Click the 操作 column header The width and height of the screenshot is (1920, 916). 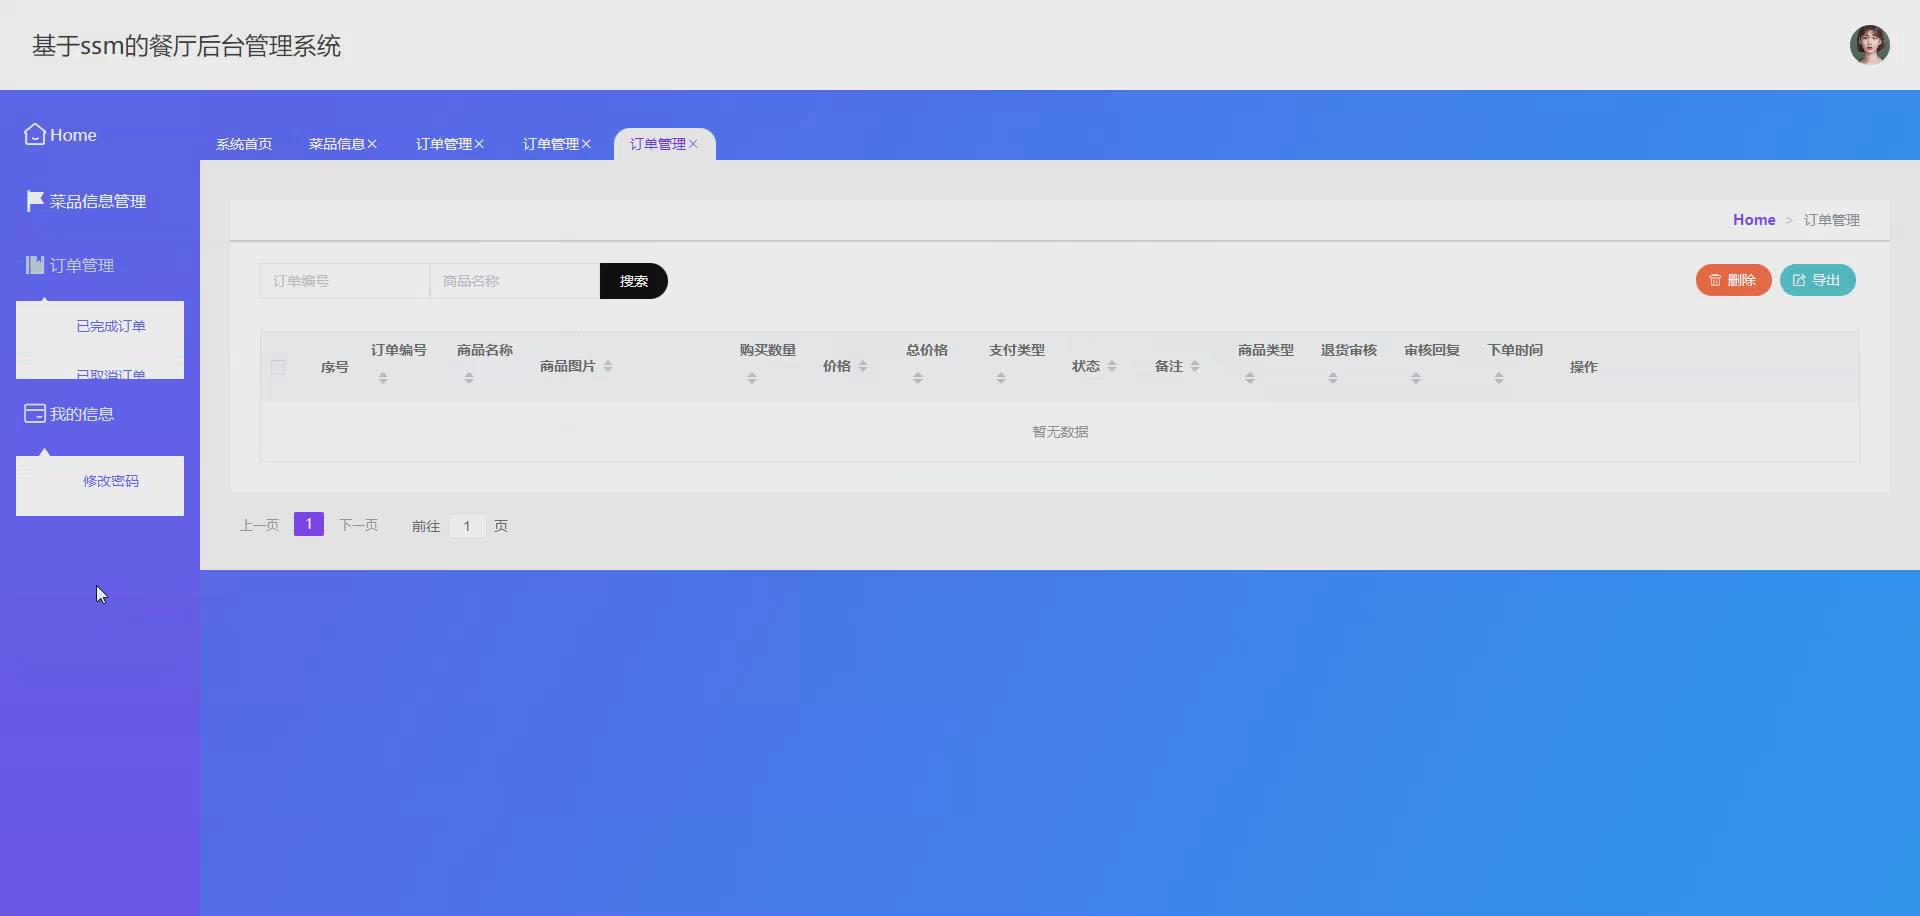coord(1584,367)
